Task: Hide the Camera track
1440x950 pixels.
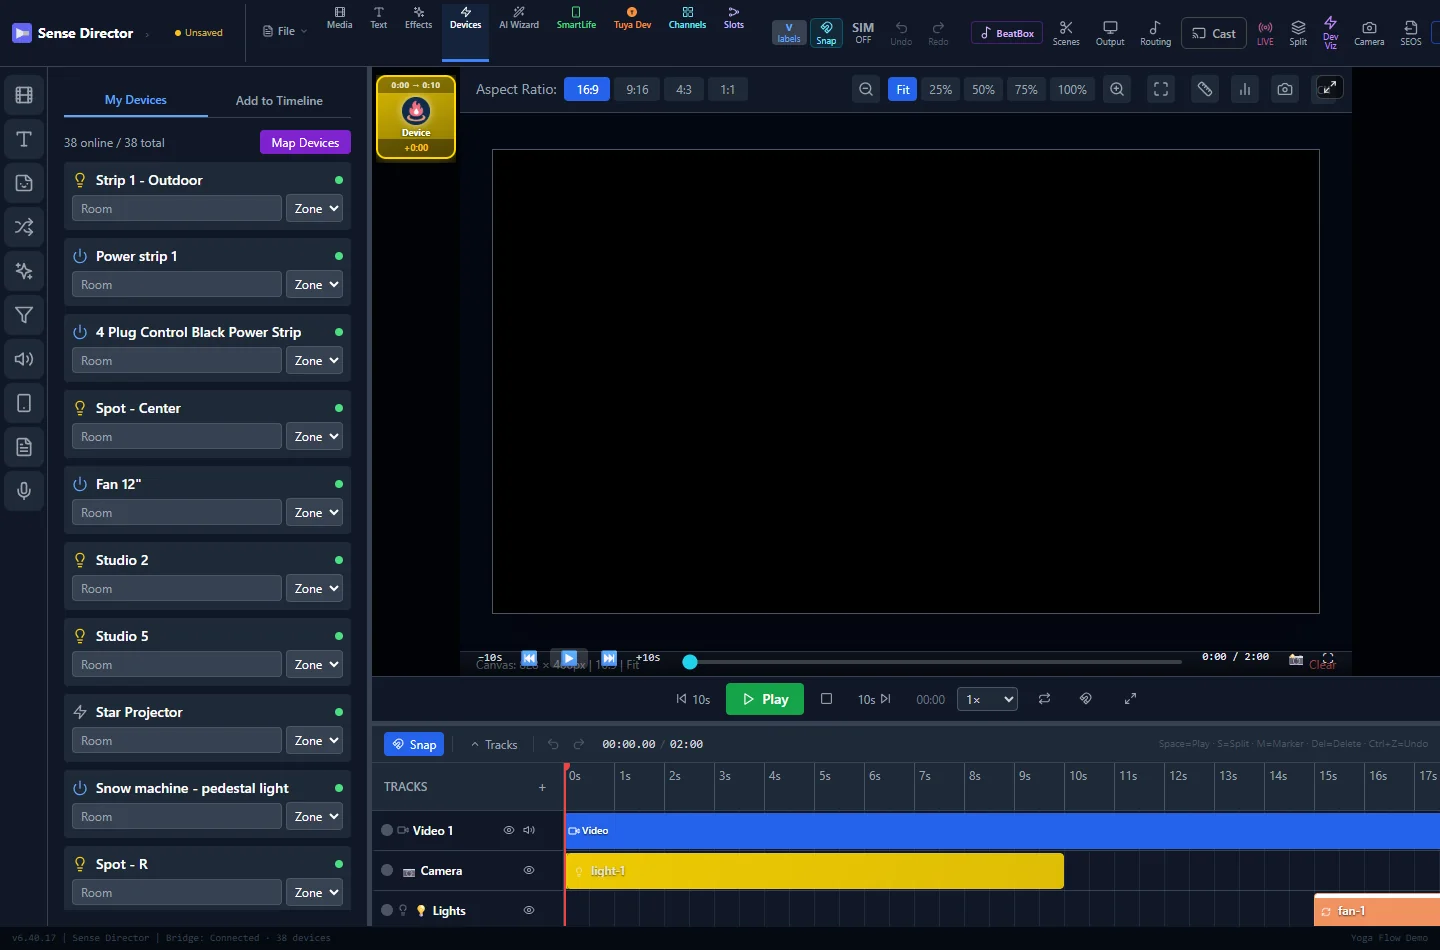Action: pyautogui.click(x=529, y=870)
